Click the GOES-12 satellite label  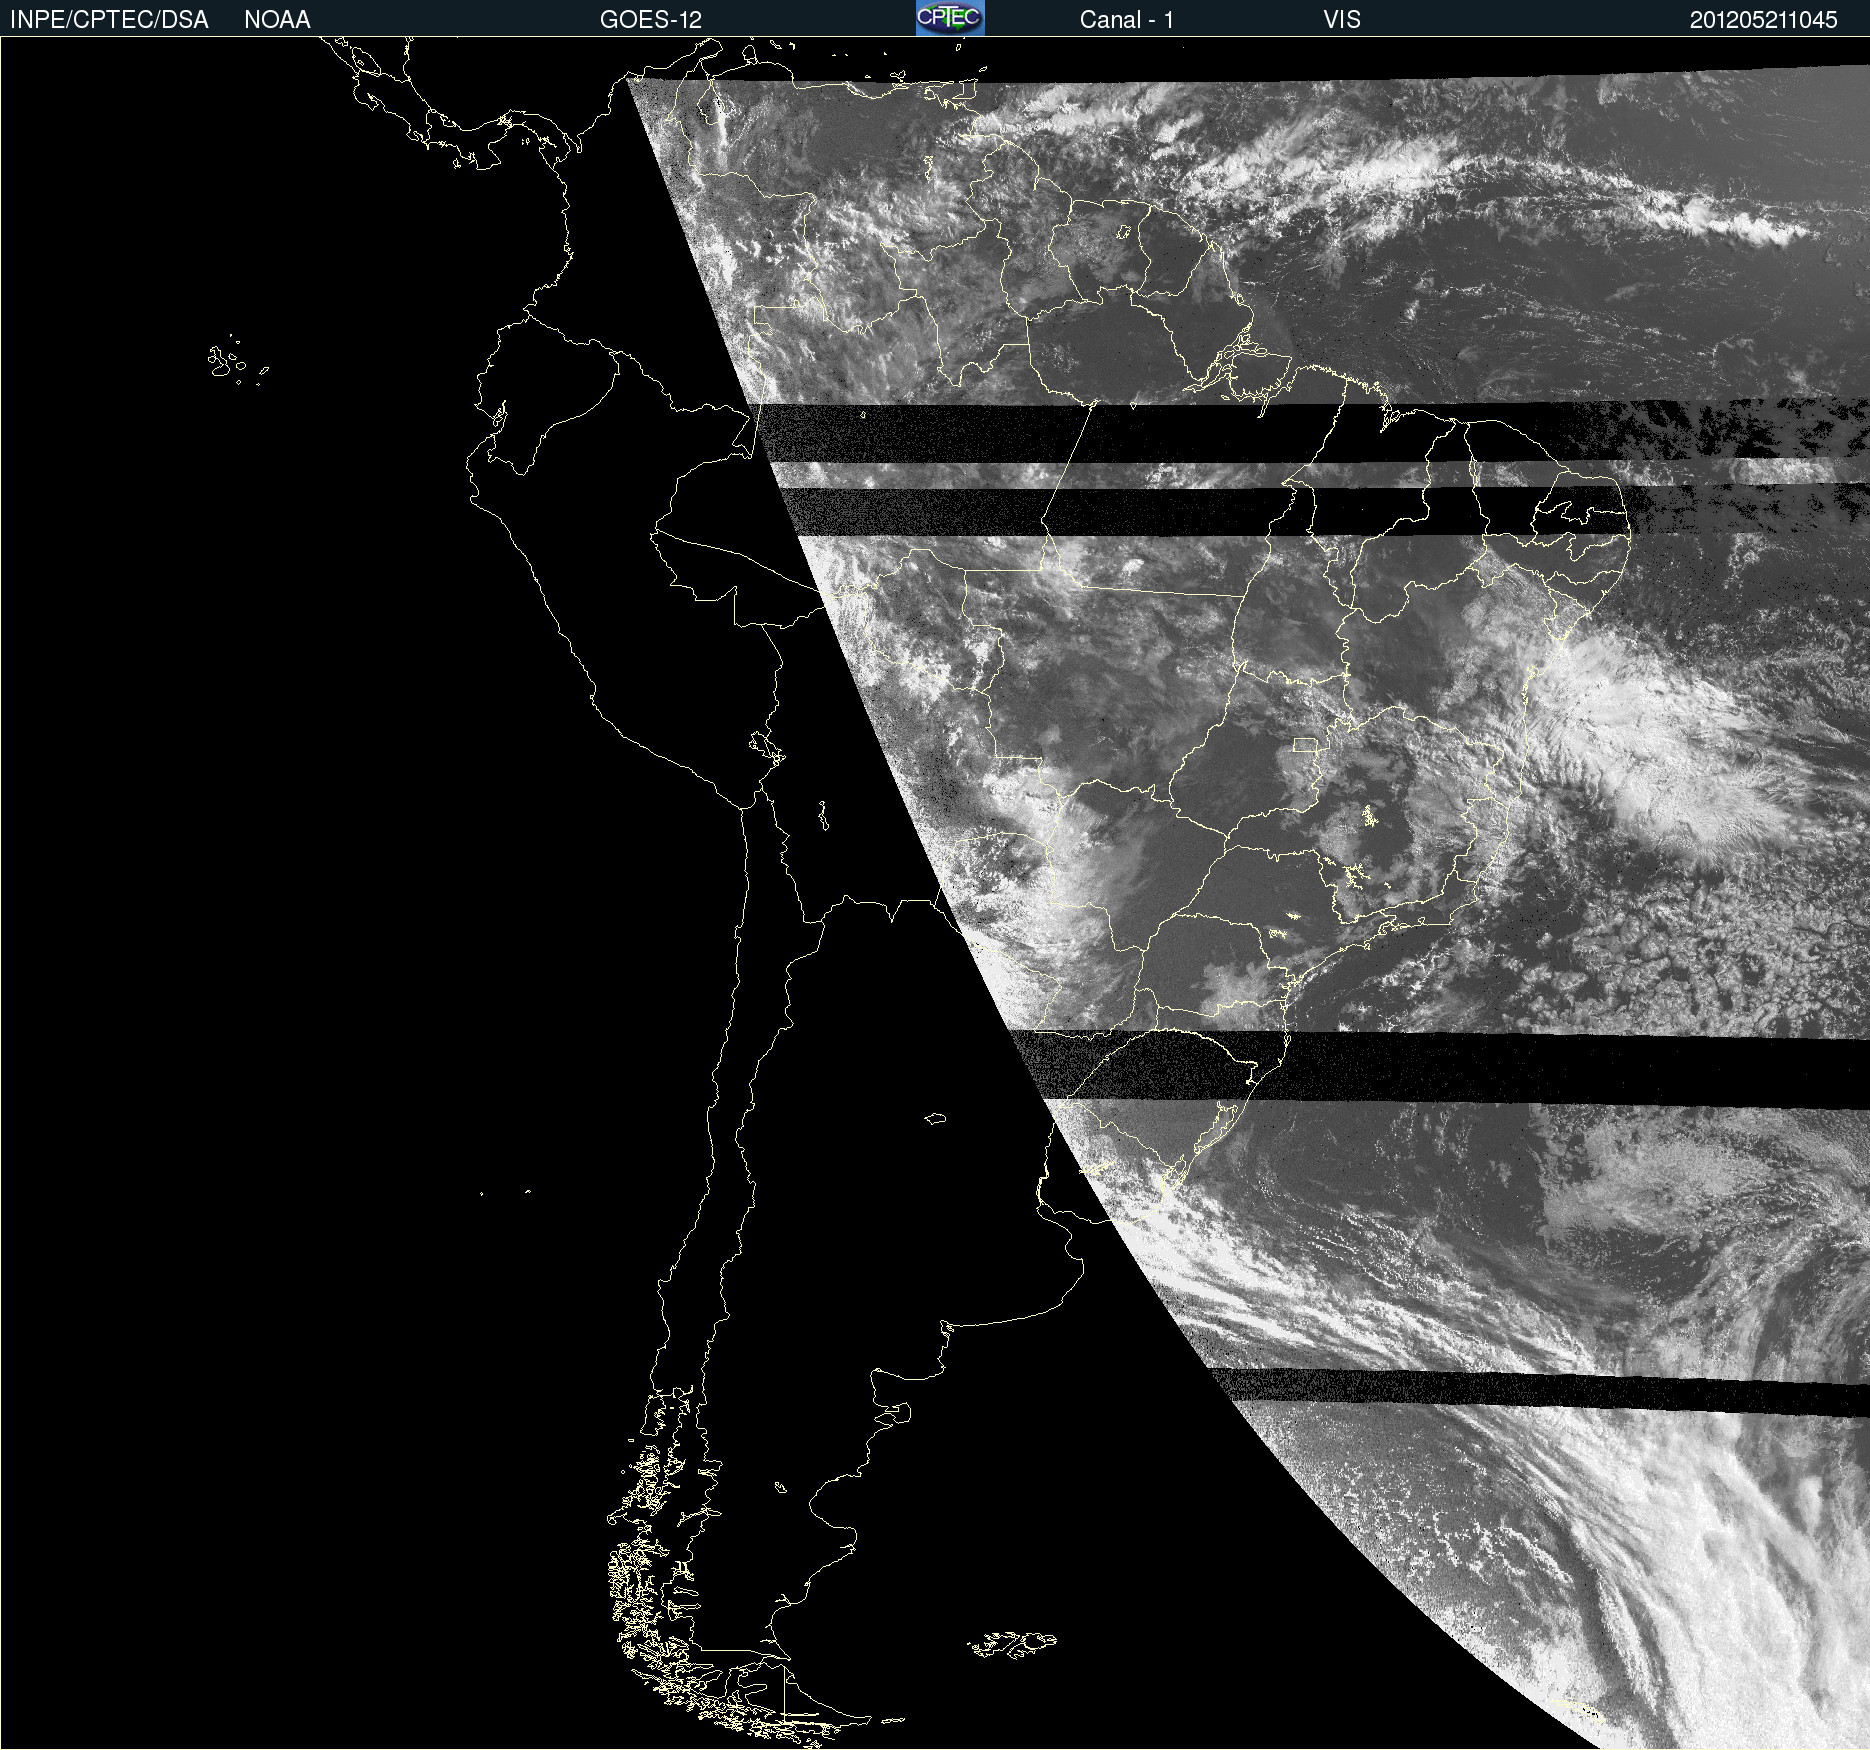click(x=651, y=20)
